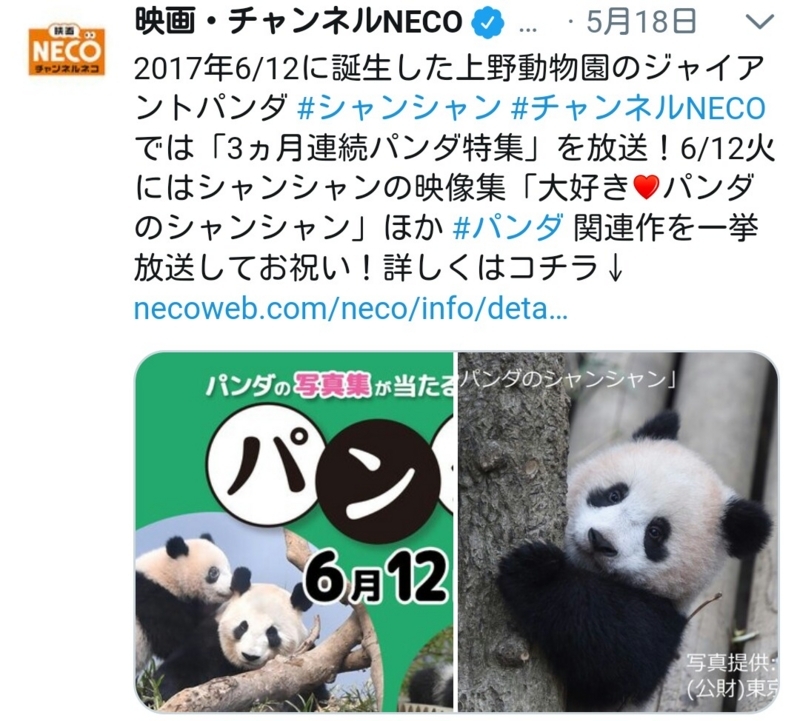Image resolution: width=800 pixels, height=721 pixels.
Task: Click the 写真提供 credit caption
Action: (x=732, y=676)
